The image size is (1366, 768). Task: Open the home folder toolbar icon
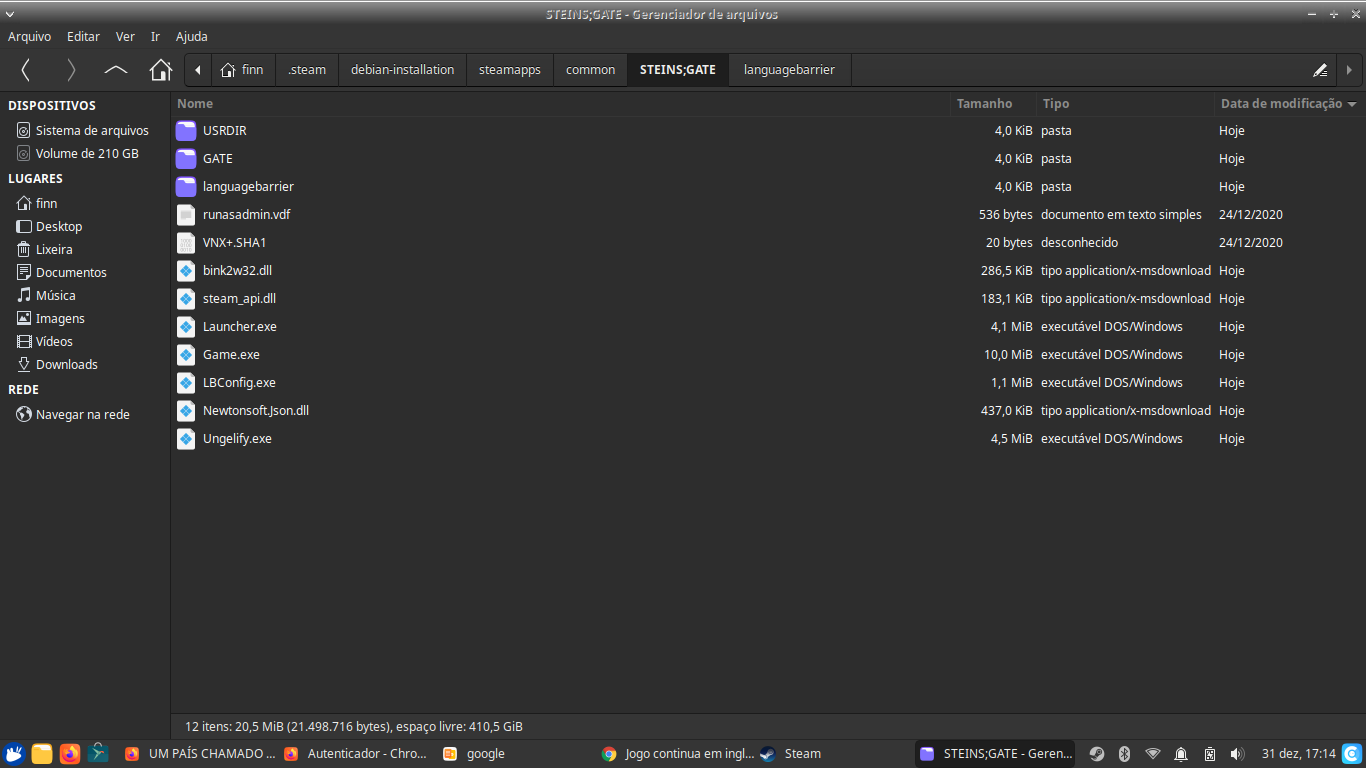pos(160,70)
